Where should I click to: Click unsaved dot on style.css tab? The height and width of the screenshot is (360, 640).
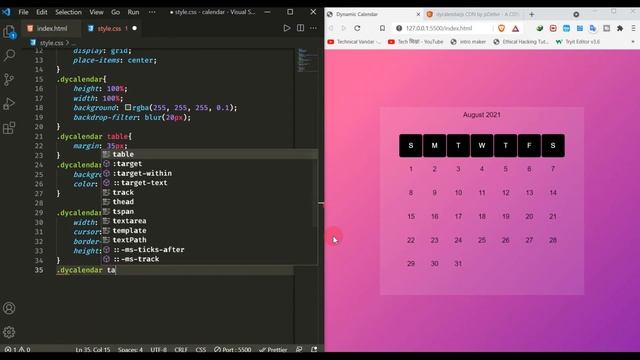click(134, 28)
